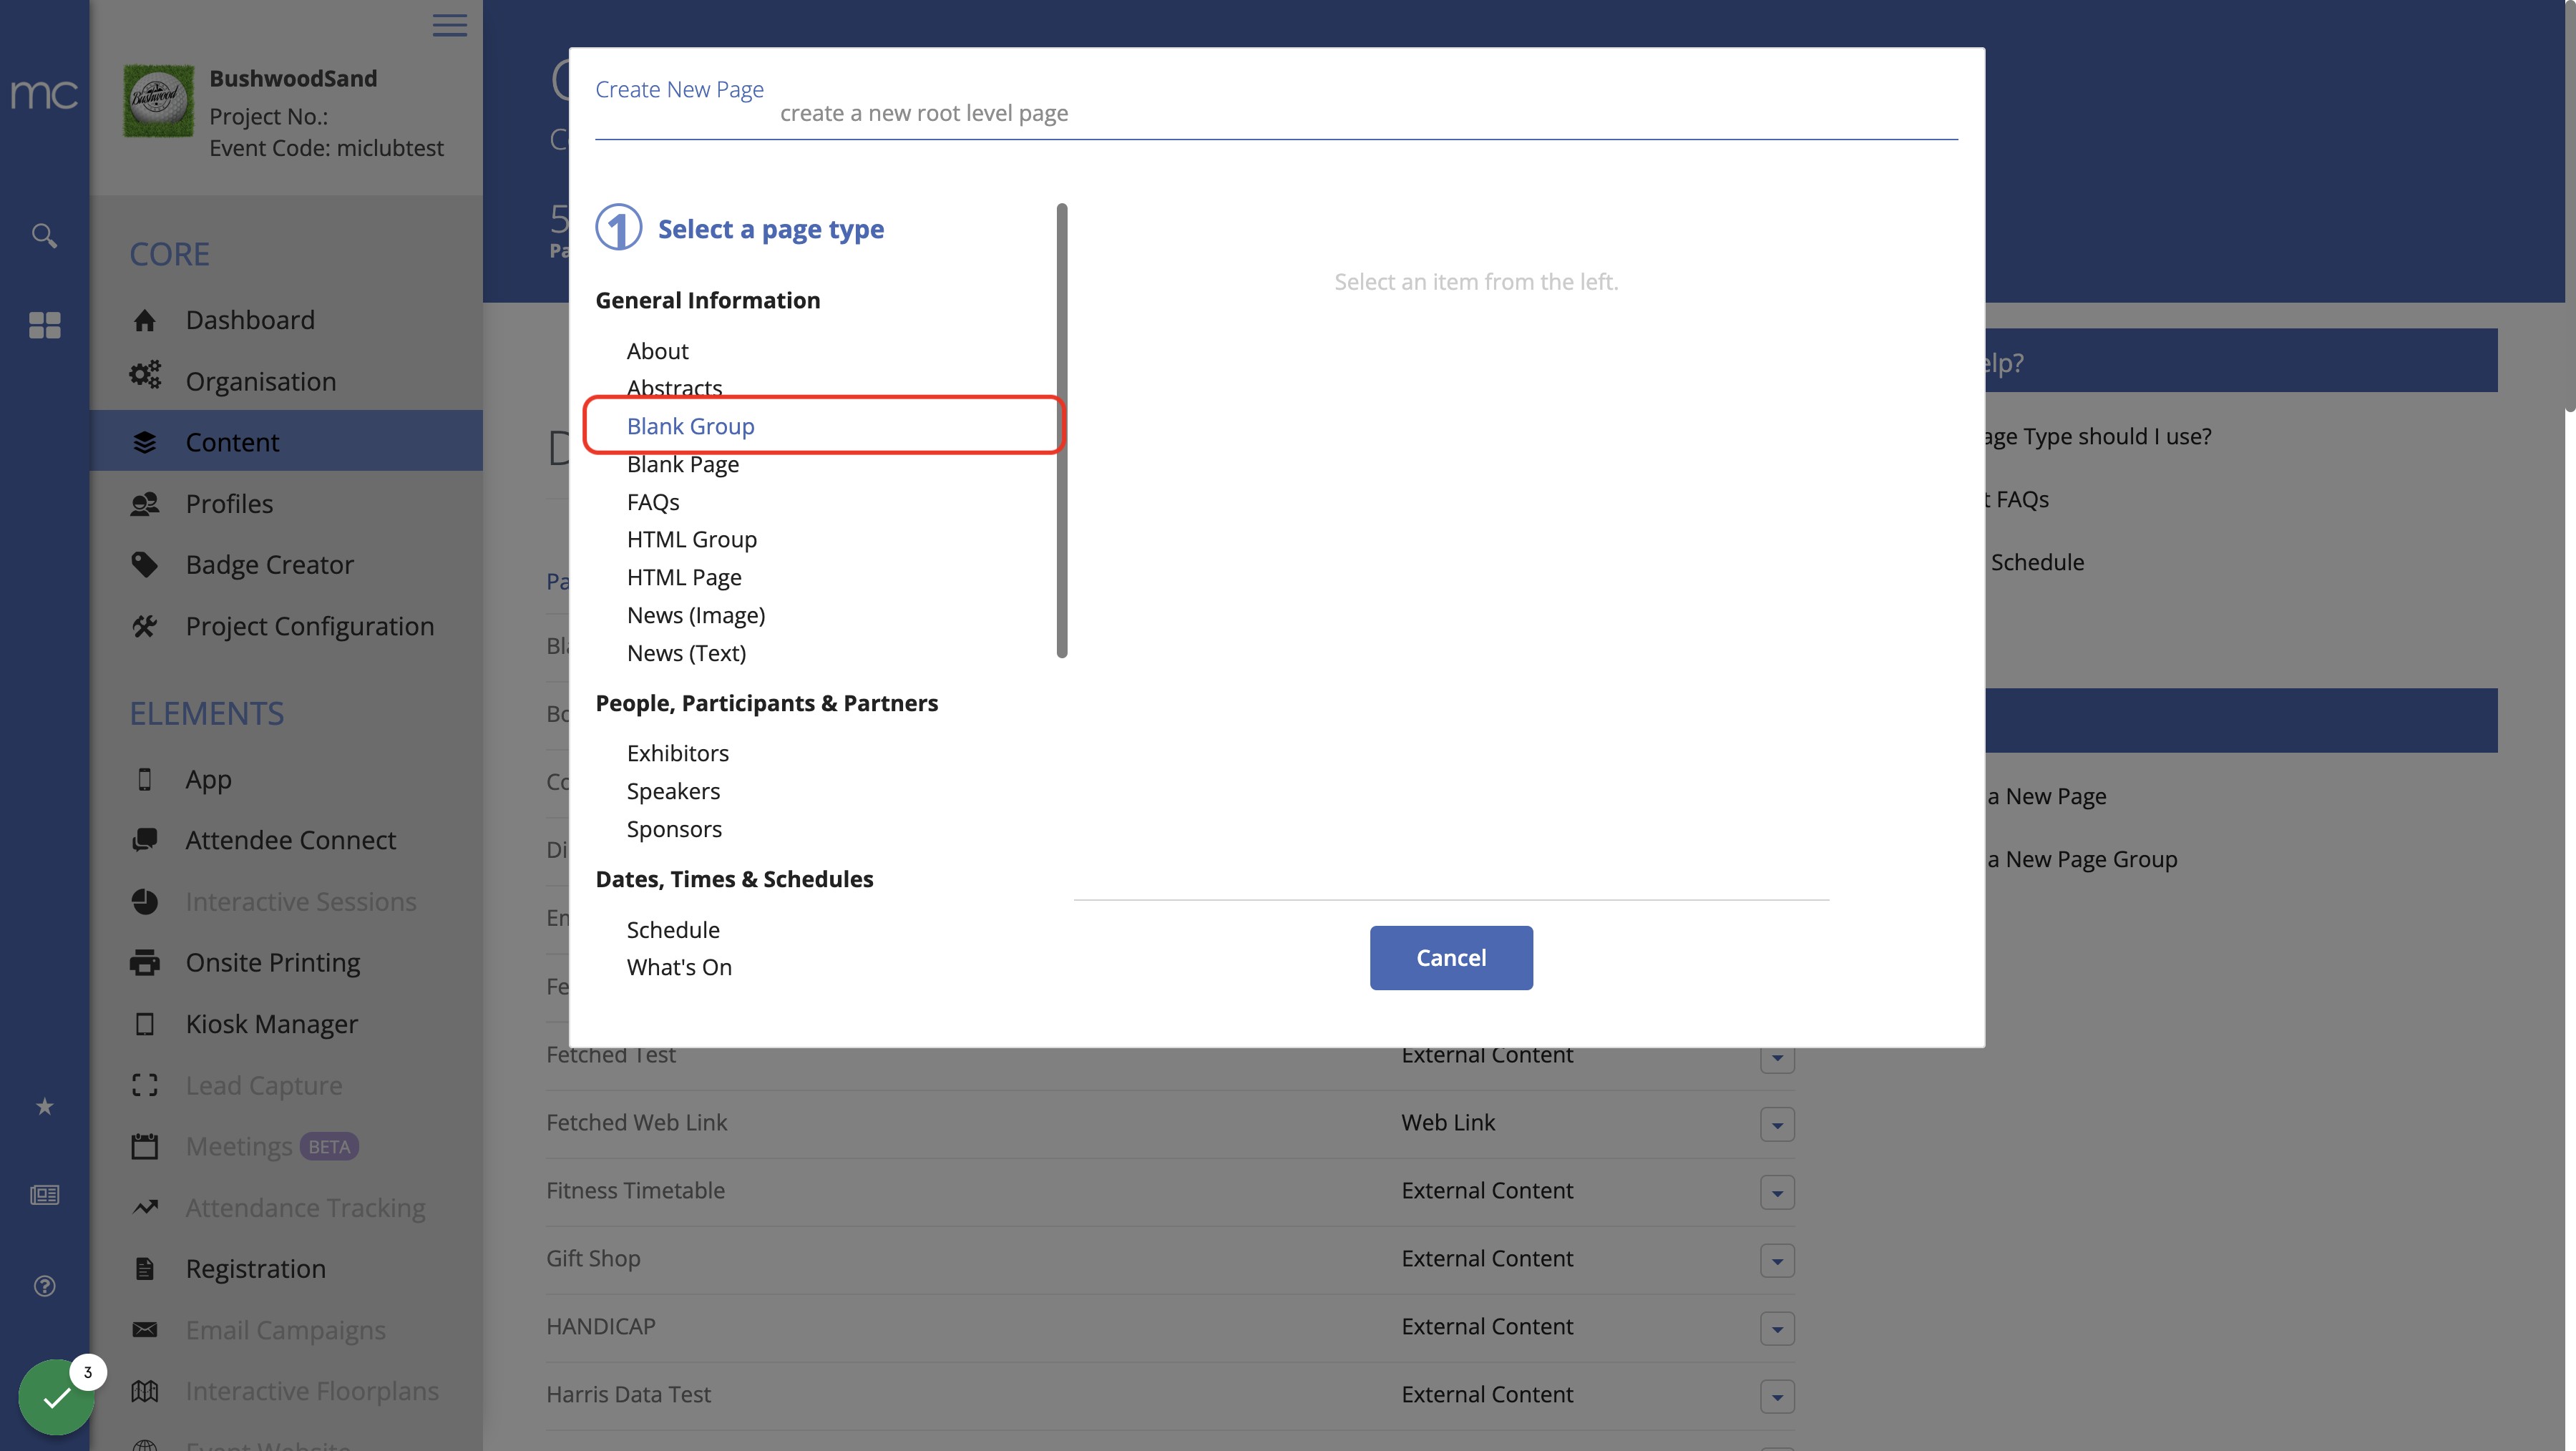
Task: Open Content in sidebar menu
Action: tap(286, 441)
